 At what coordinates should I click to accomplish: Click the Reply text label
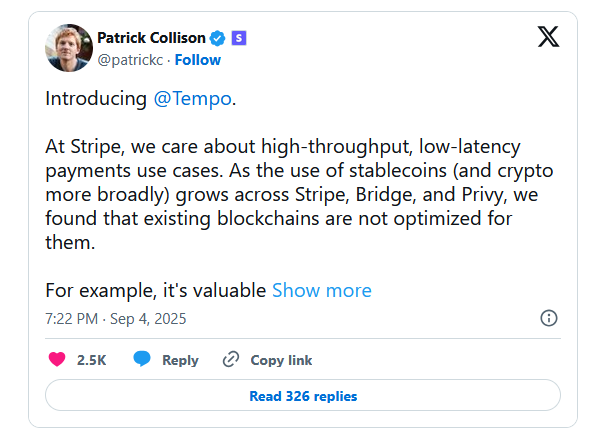pyautogui.click(x=180, y=360)
